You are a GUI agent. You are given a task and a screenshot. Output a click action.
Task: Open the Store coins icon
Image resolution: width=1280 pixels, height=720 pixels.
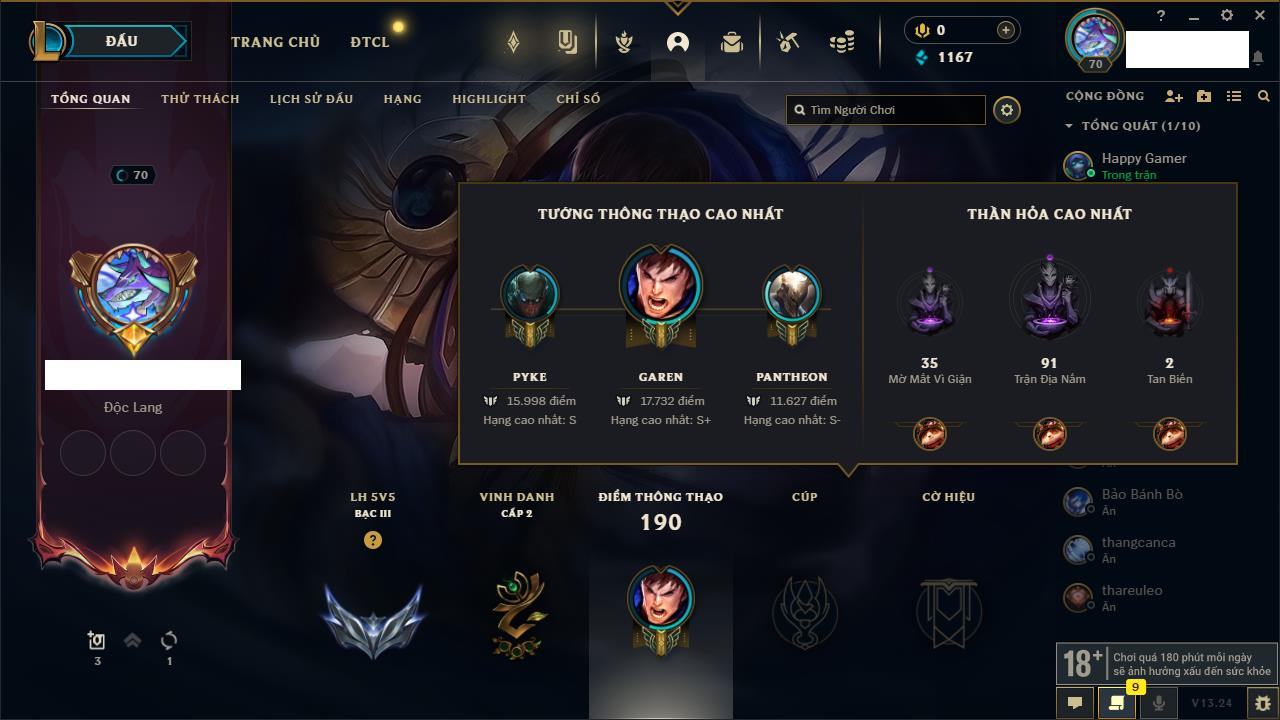click(842, 42)
